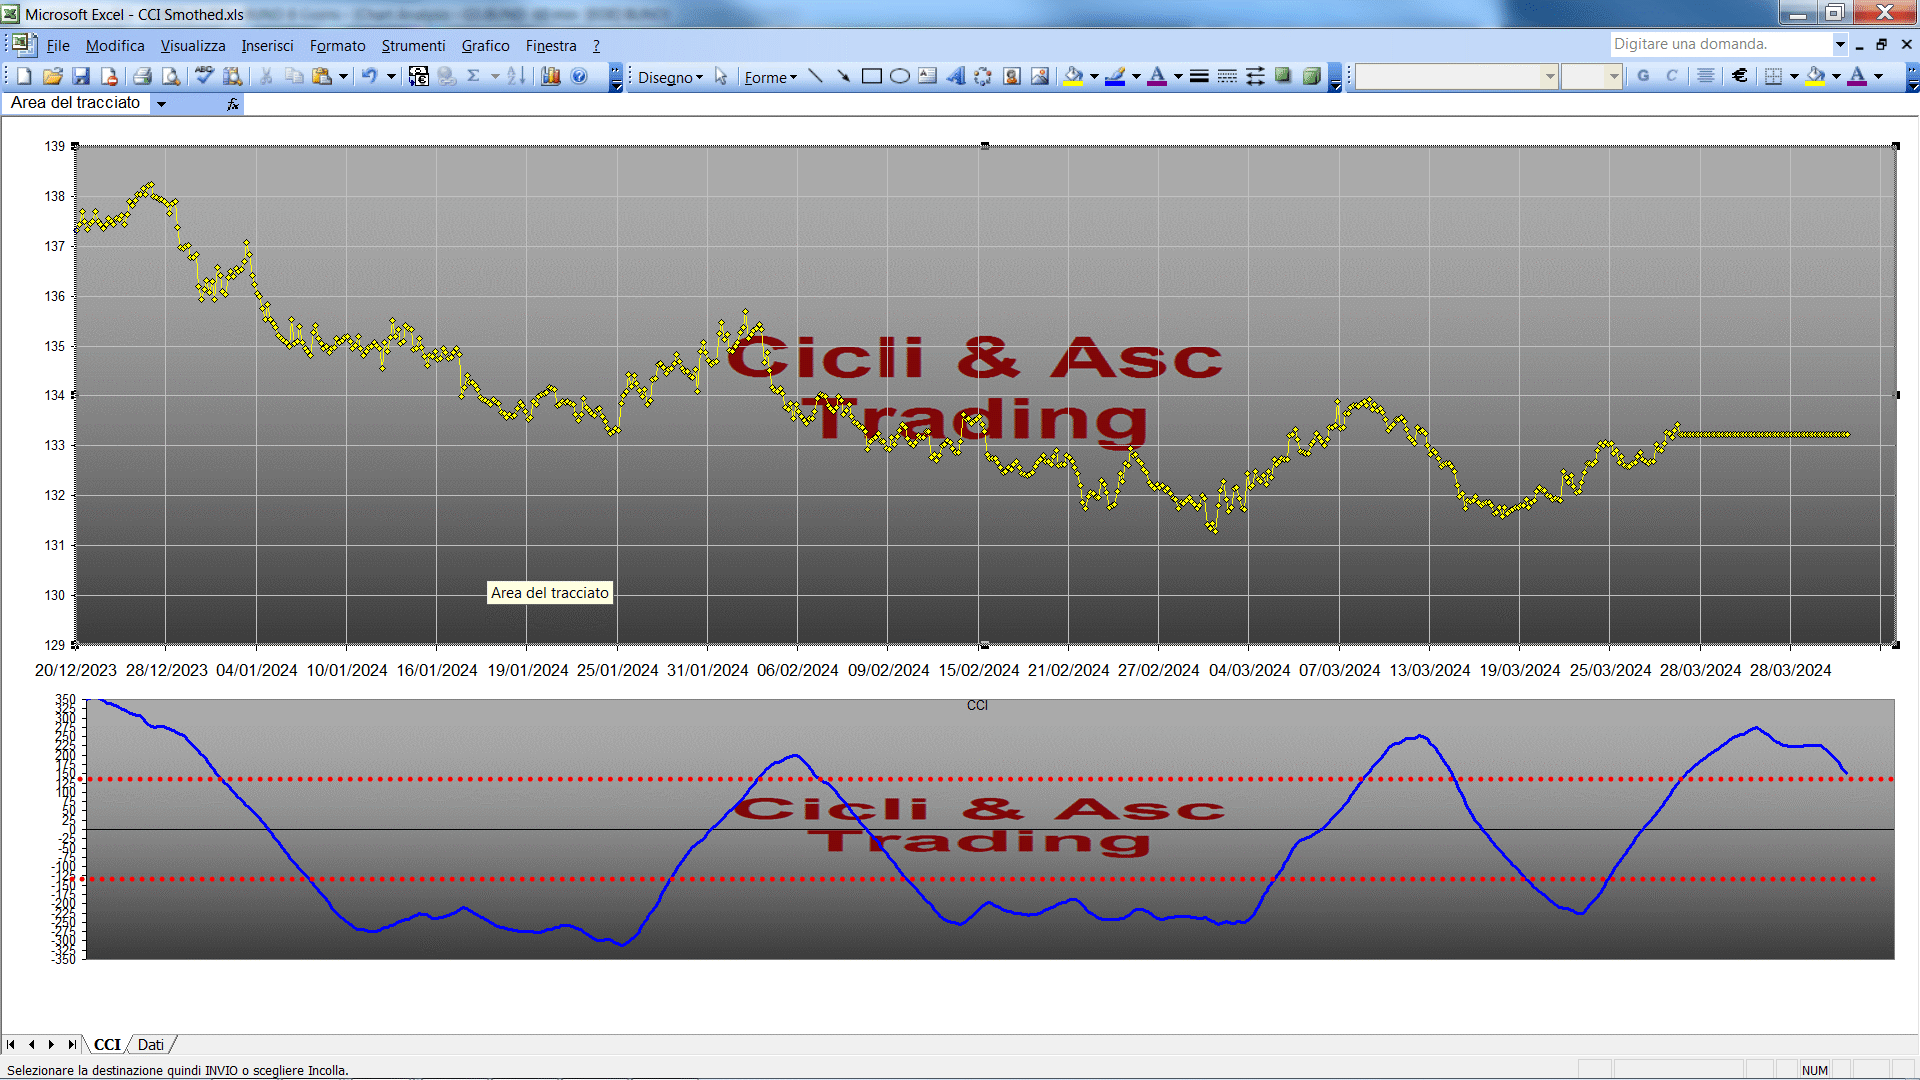
Task: Click the Name Box showing Area del tracciato
Action: (76, 103)
